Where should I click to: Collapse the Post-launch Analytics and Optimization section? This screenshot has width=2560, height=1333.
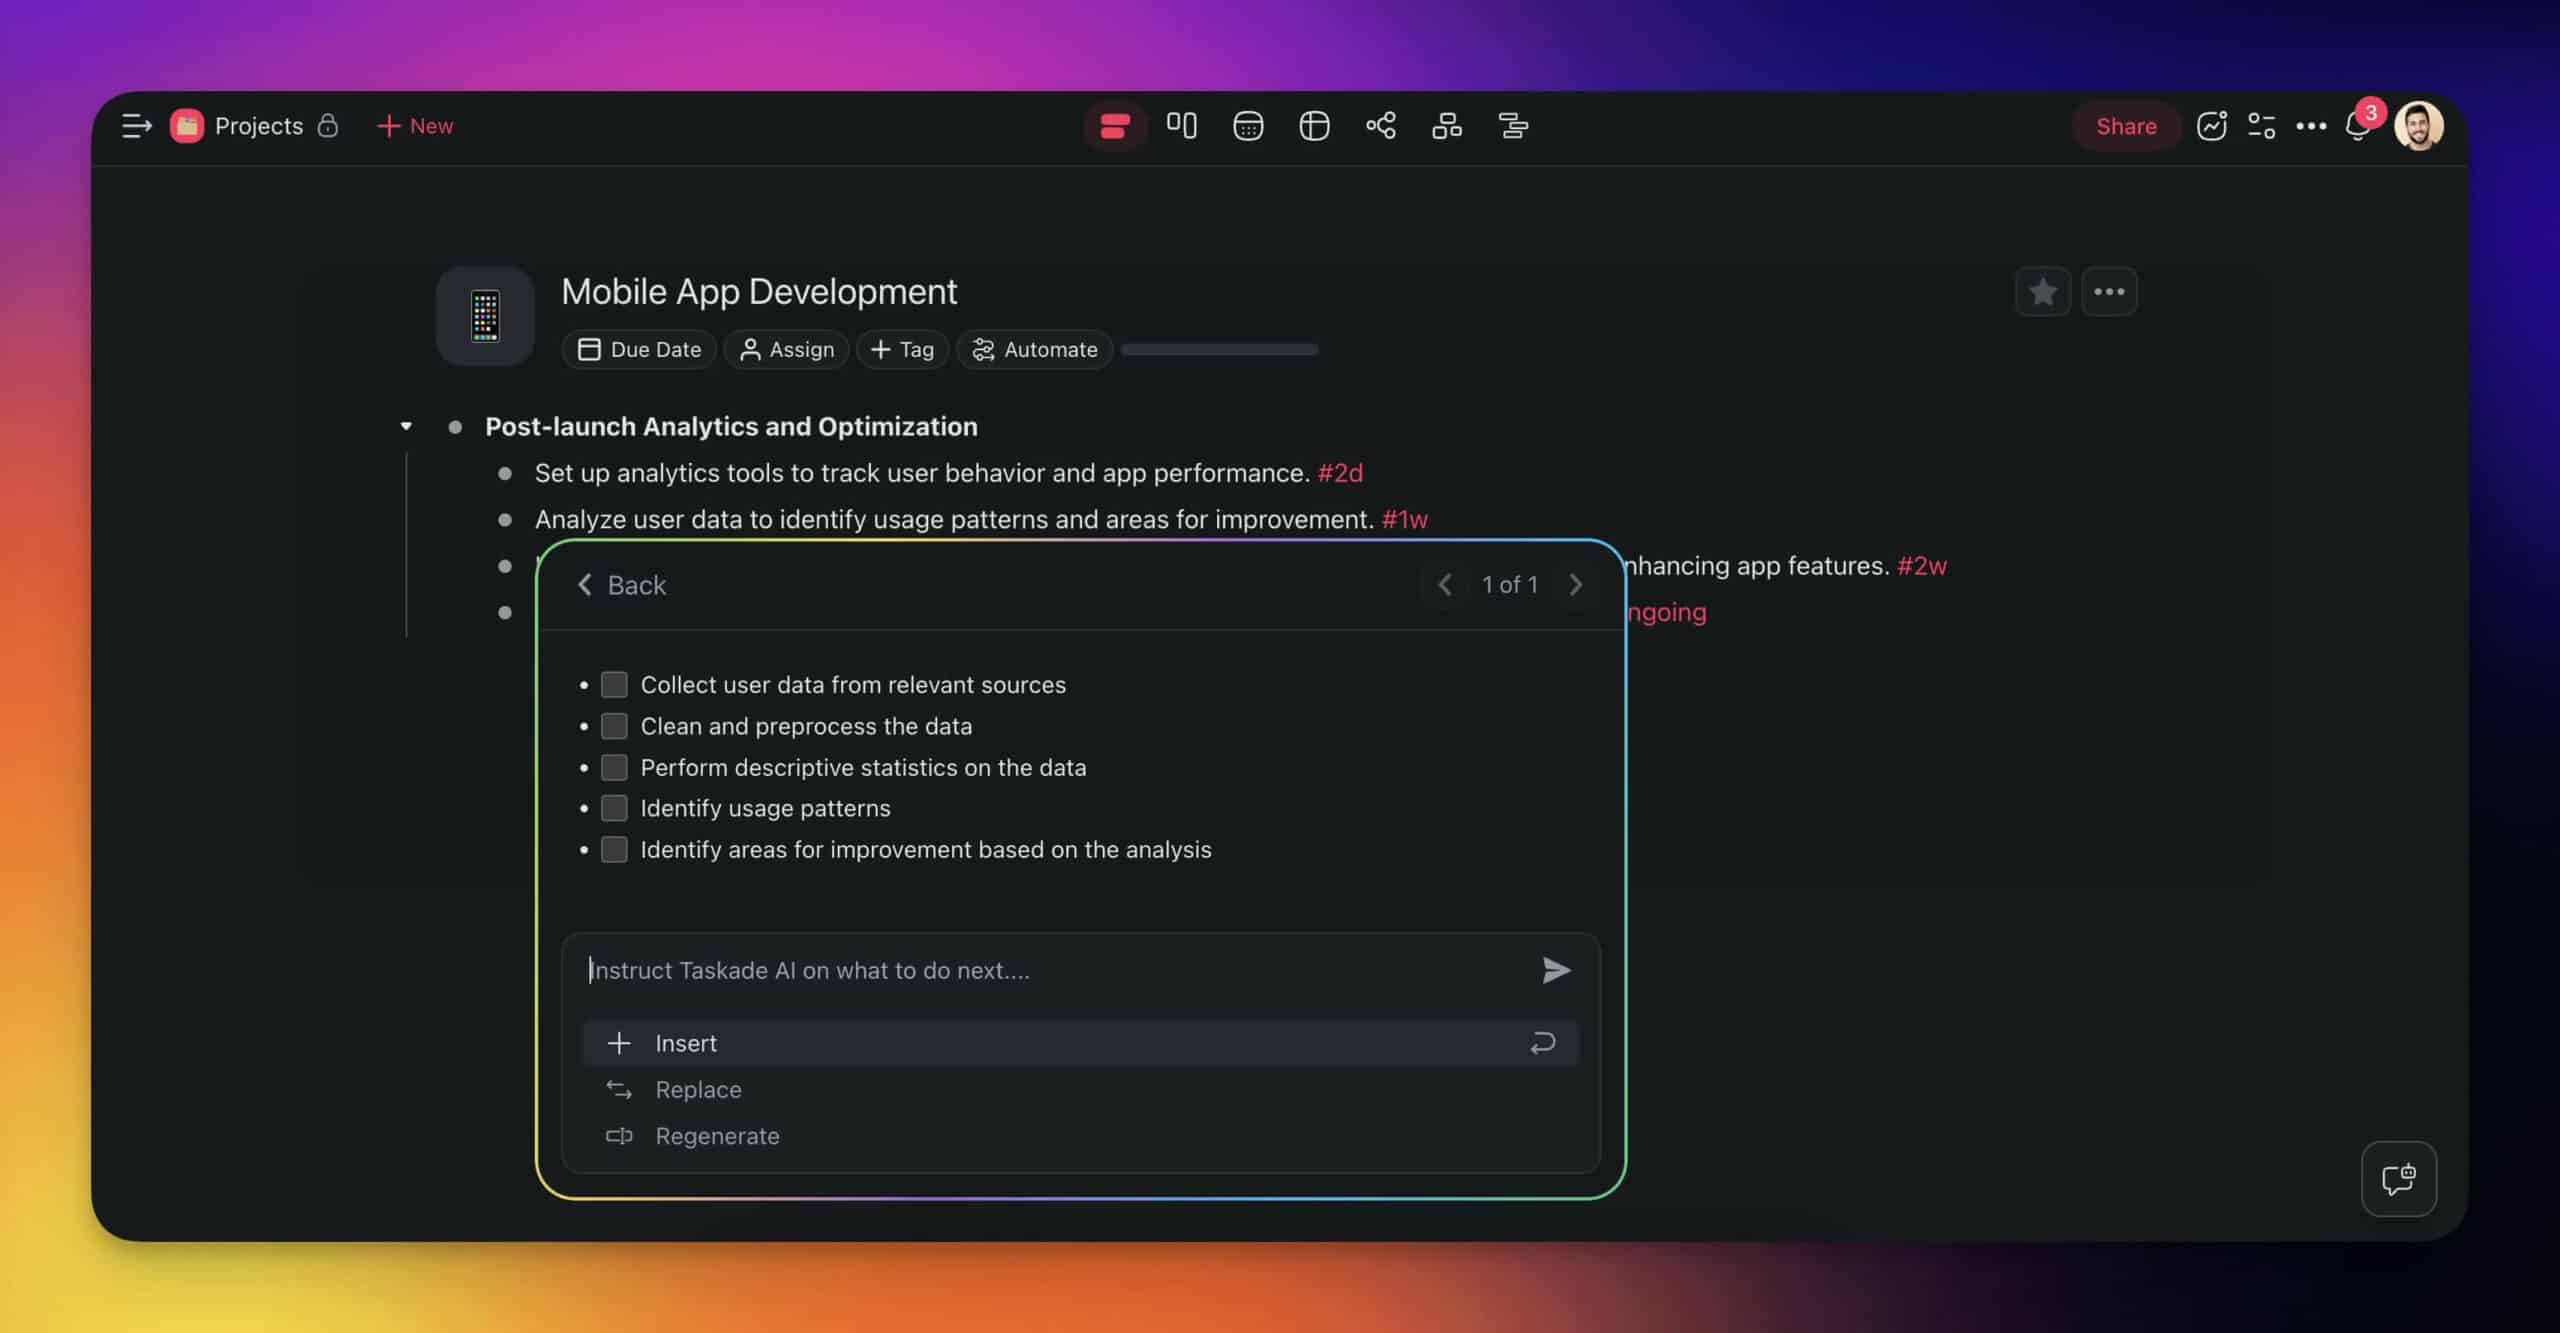click(406, 427)
